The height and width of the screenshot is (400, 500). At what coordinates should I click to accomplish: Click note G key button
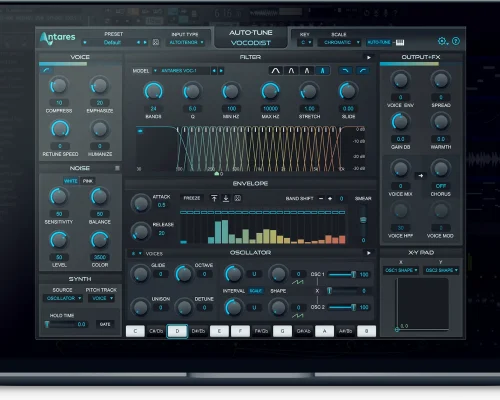(282, 331)
